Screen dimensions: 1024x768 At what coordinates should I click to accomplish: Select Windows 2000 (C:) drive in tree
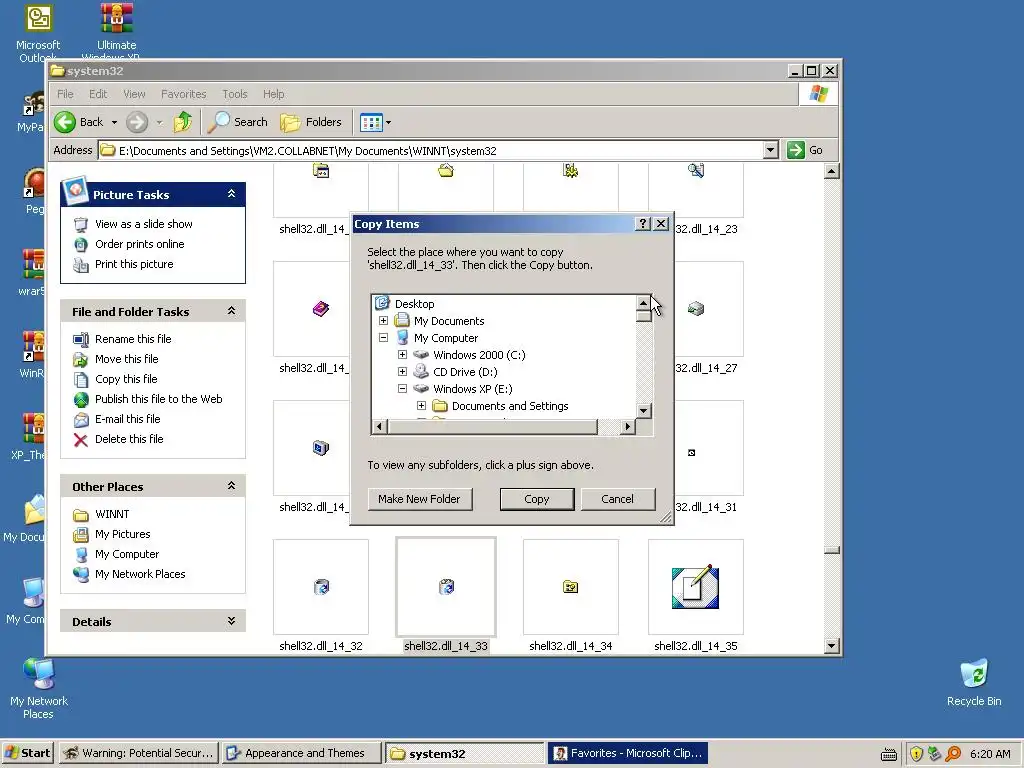(x=479, y=355)
